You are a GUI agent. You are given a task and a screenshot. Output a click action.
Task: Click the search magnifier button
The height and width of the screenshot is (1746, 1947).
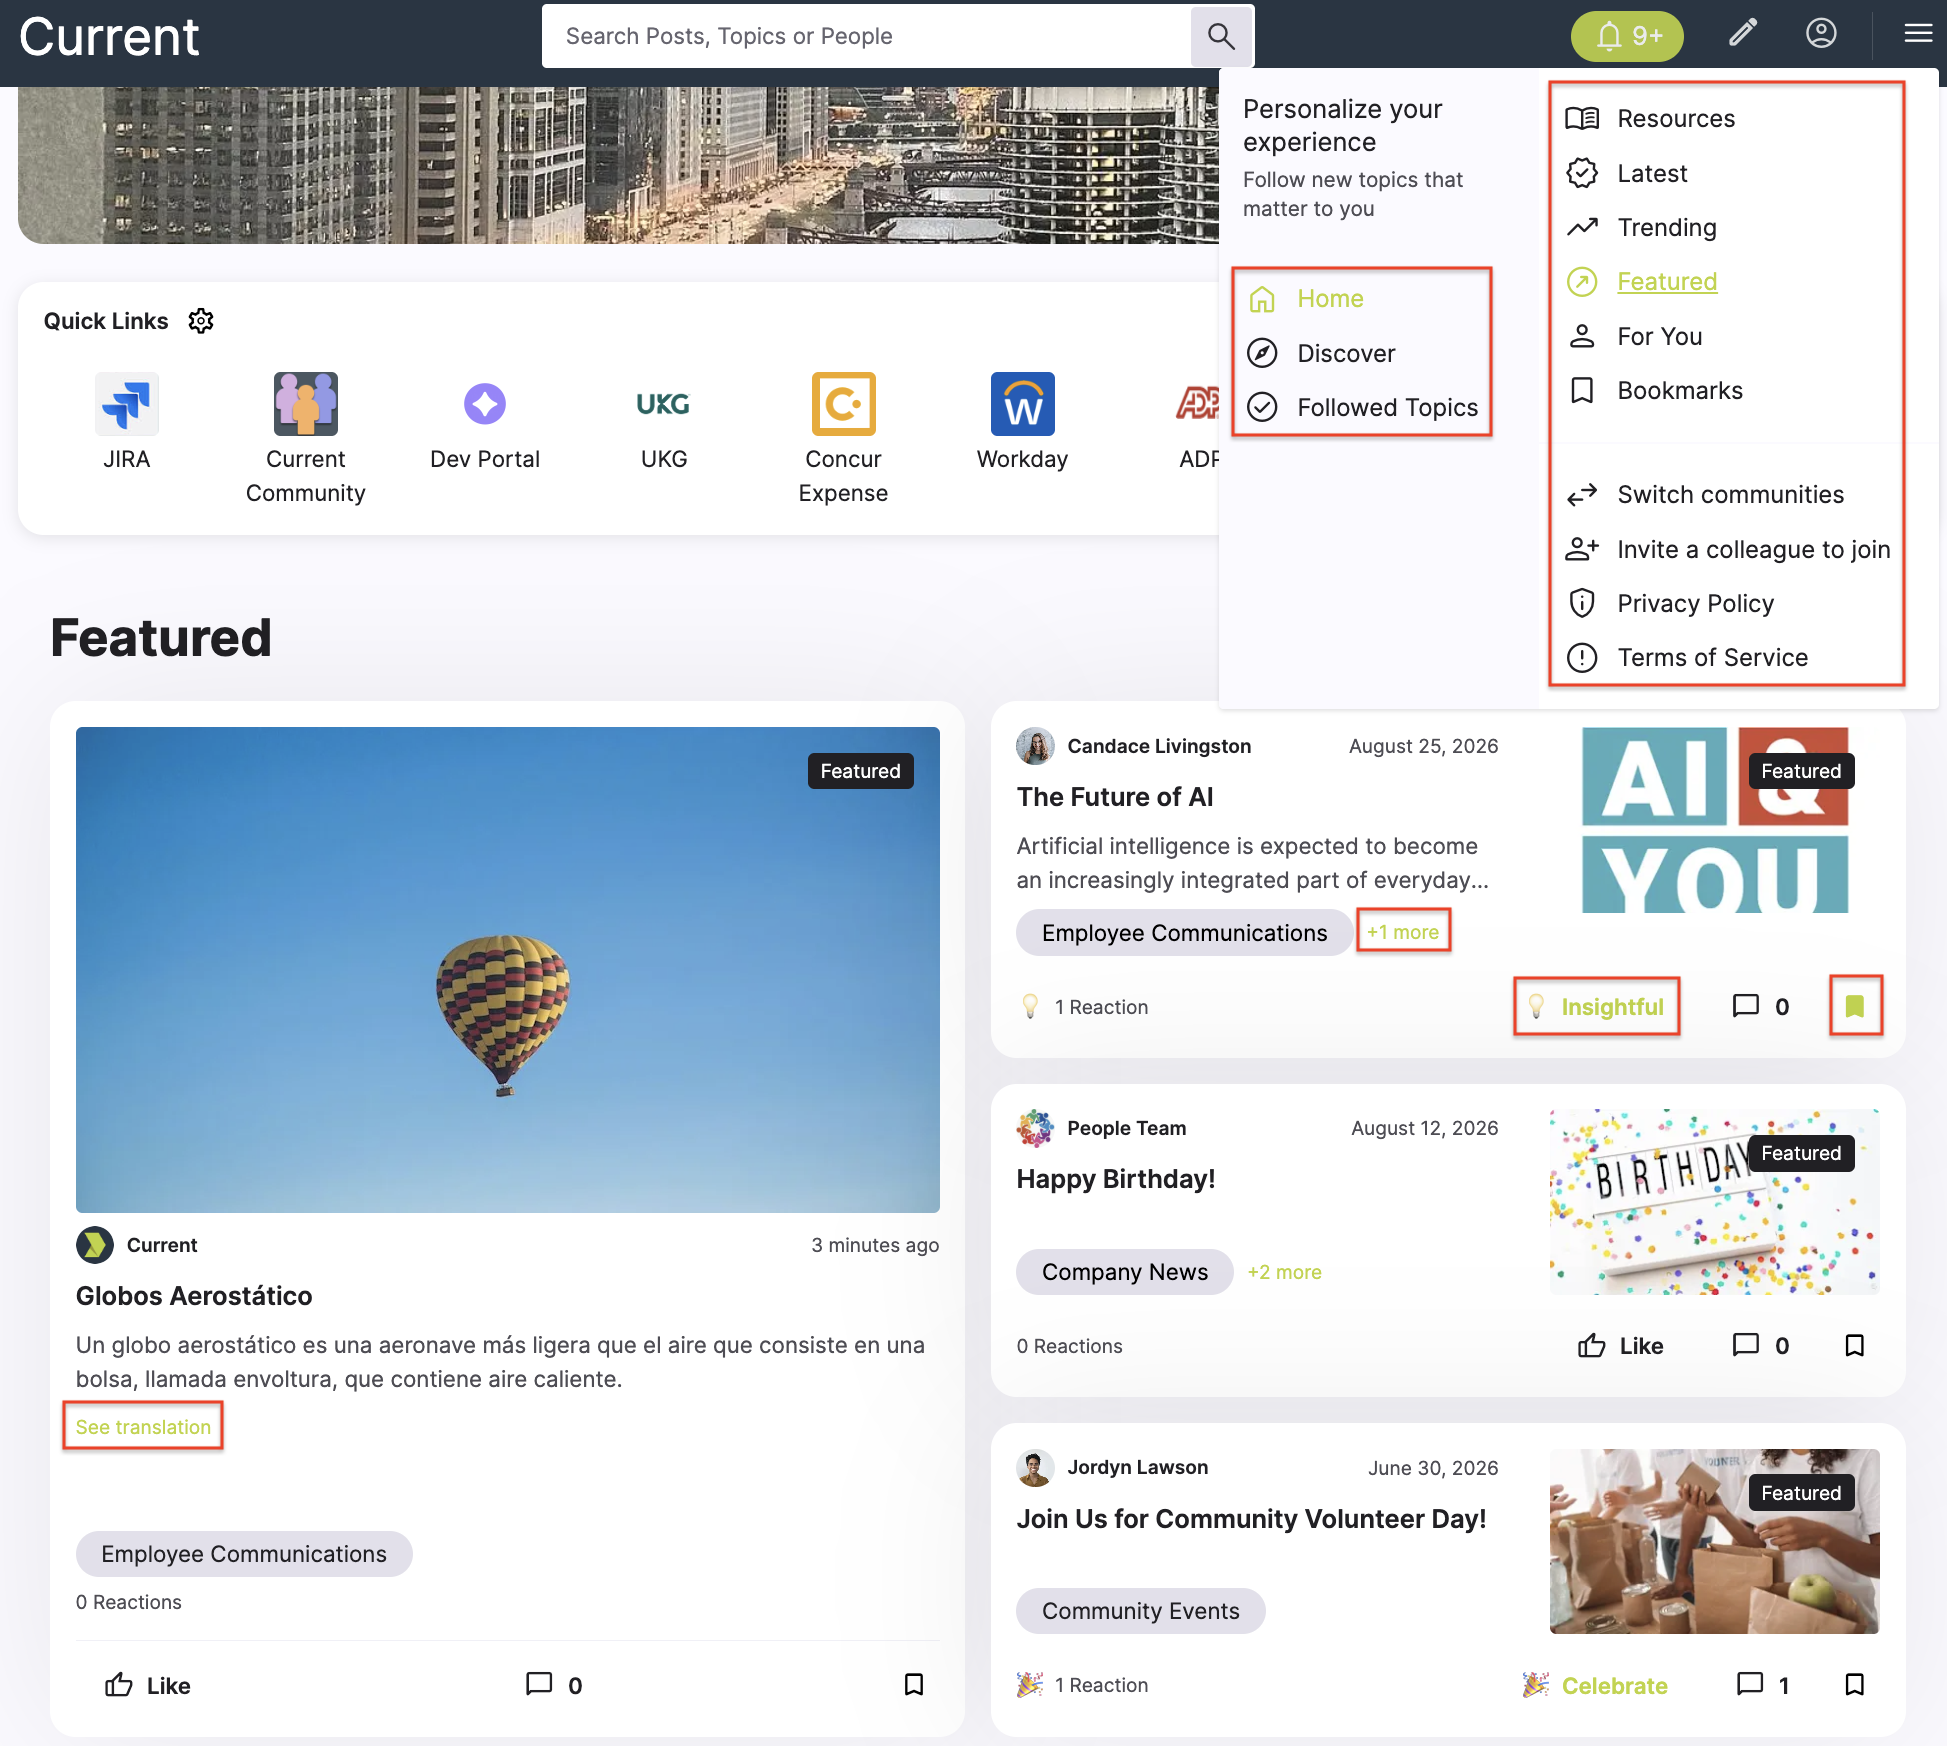[1221, 36]
